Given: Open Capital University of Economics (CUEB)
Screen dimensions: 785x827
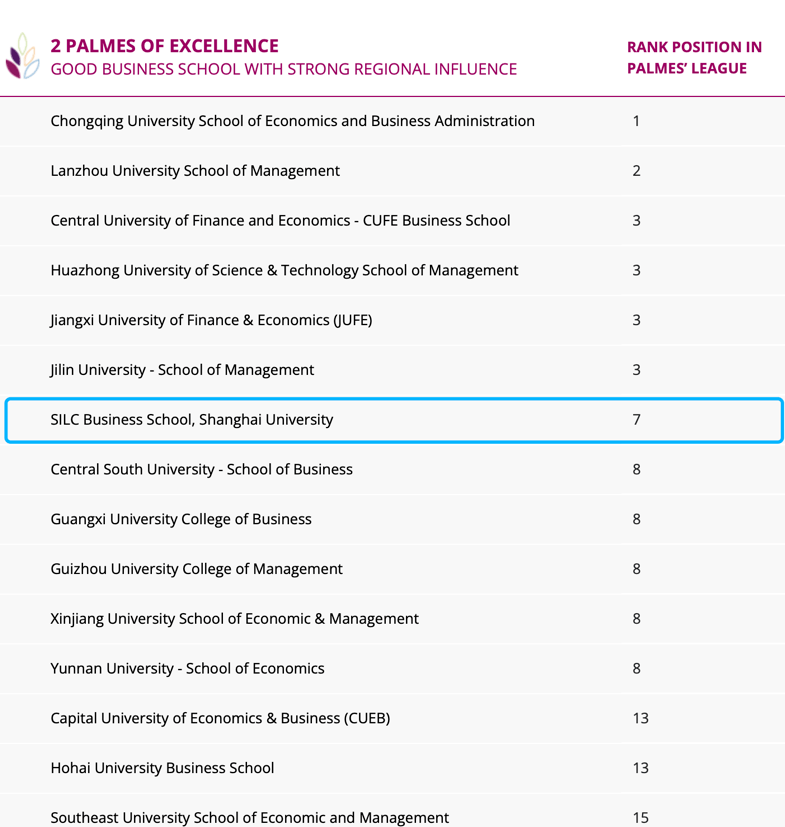Looking at the screenshot, I should [220, 718].
